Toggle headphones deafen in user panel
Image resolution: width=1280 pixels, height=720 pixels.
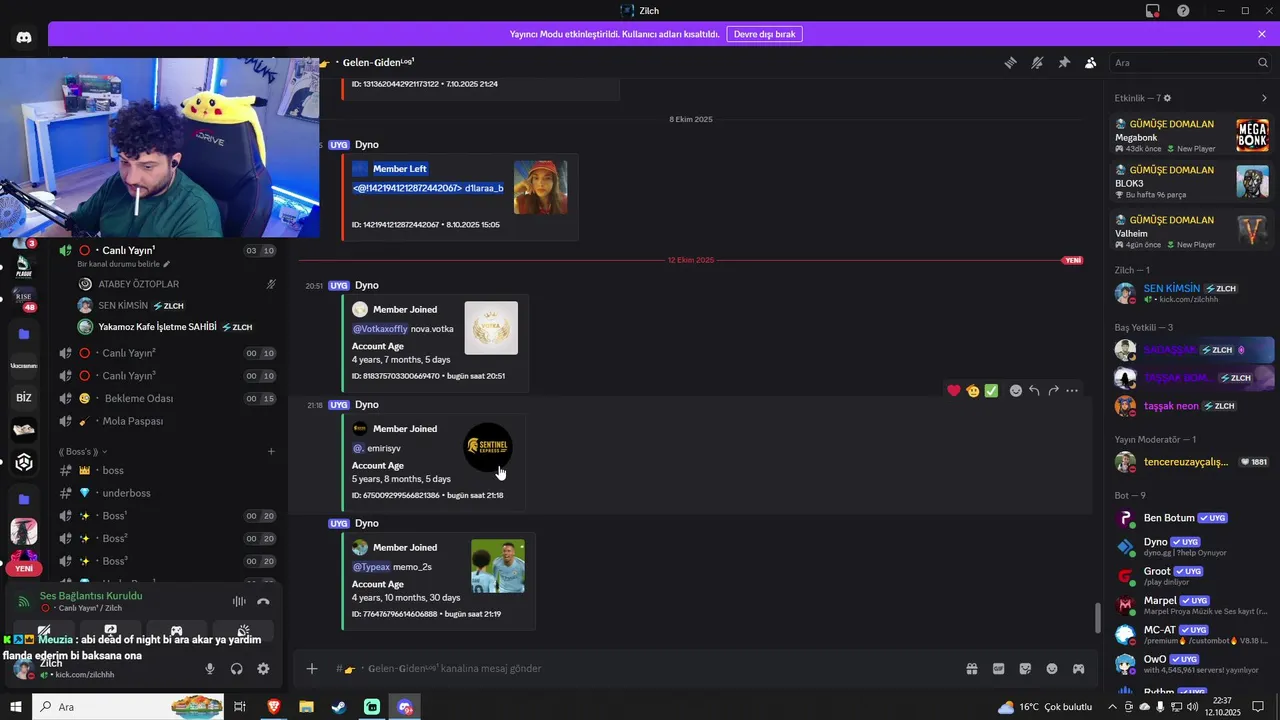(237, 668)
